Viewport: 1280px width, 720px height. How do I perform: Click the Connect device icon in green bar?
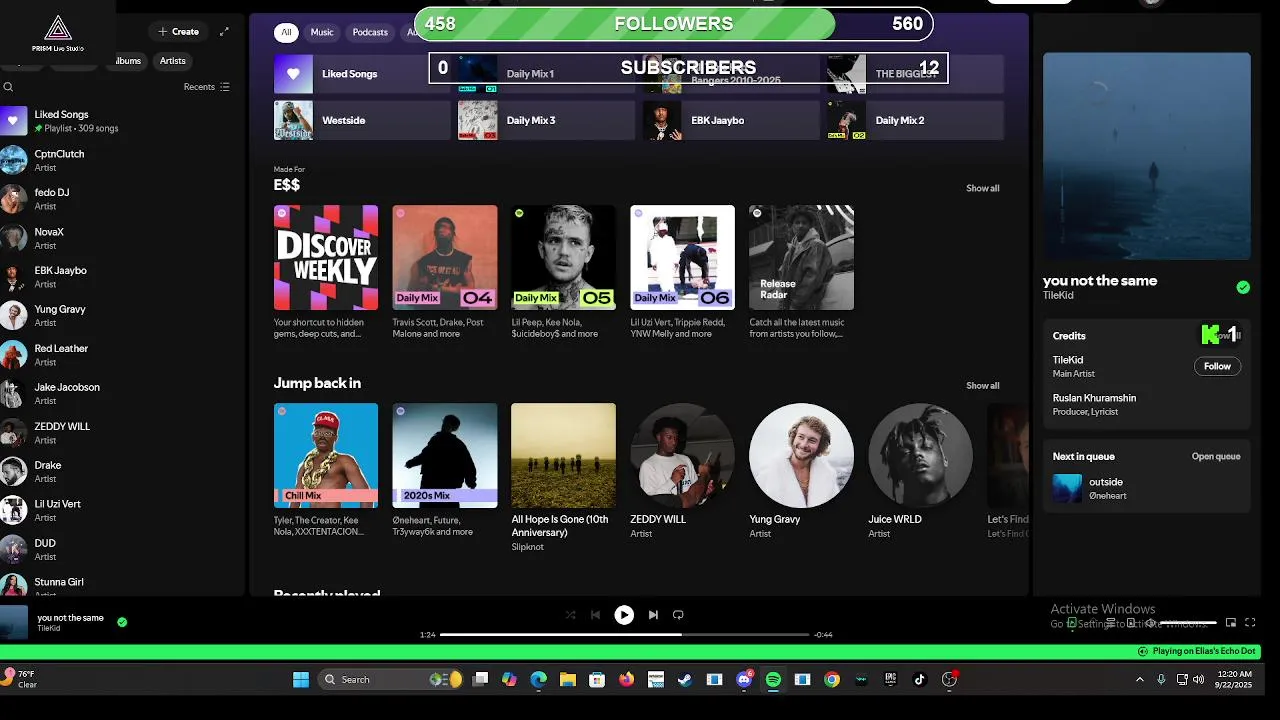[1143, 651]
